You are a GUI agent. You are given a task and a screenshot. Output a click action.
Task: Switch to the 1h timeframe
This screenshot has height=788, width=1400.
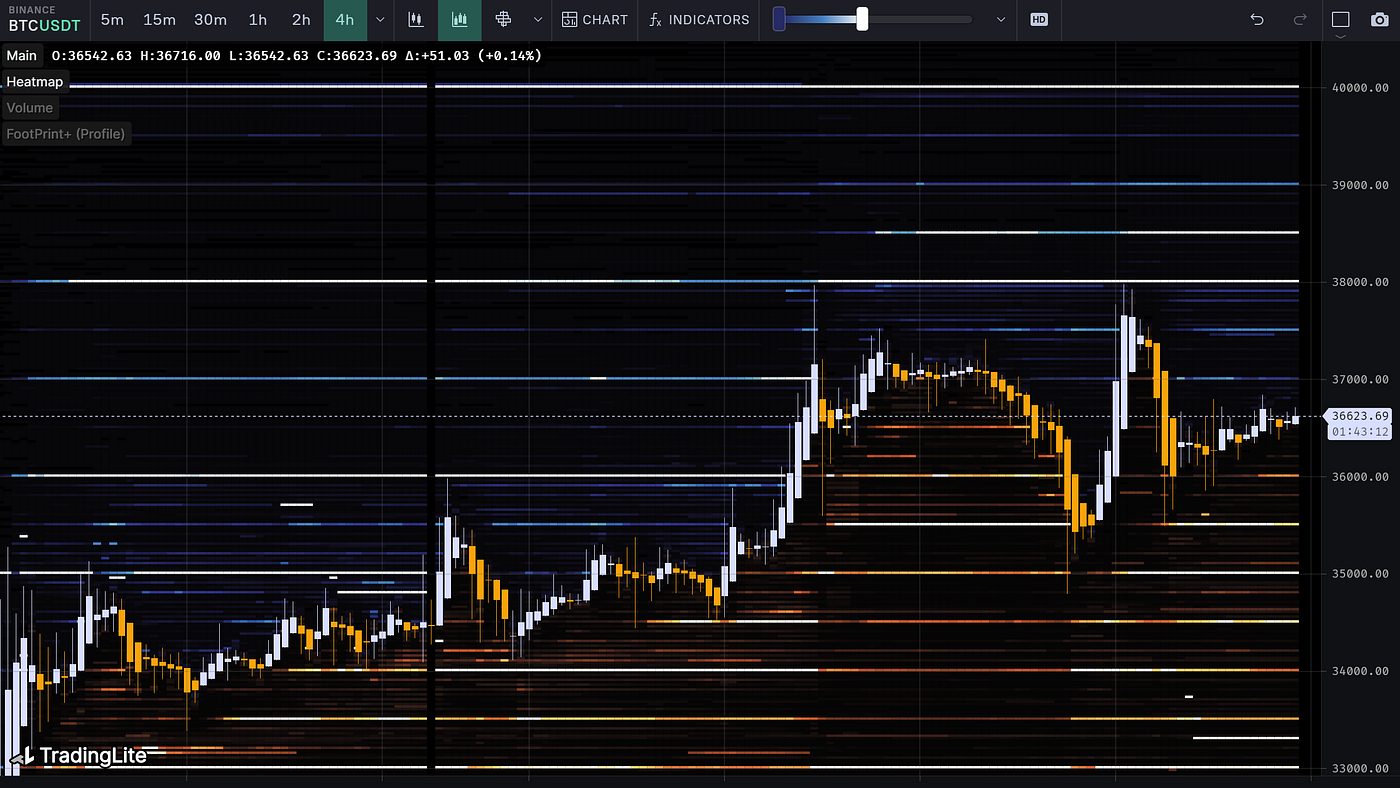pos(258,20)
